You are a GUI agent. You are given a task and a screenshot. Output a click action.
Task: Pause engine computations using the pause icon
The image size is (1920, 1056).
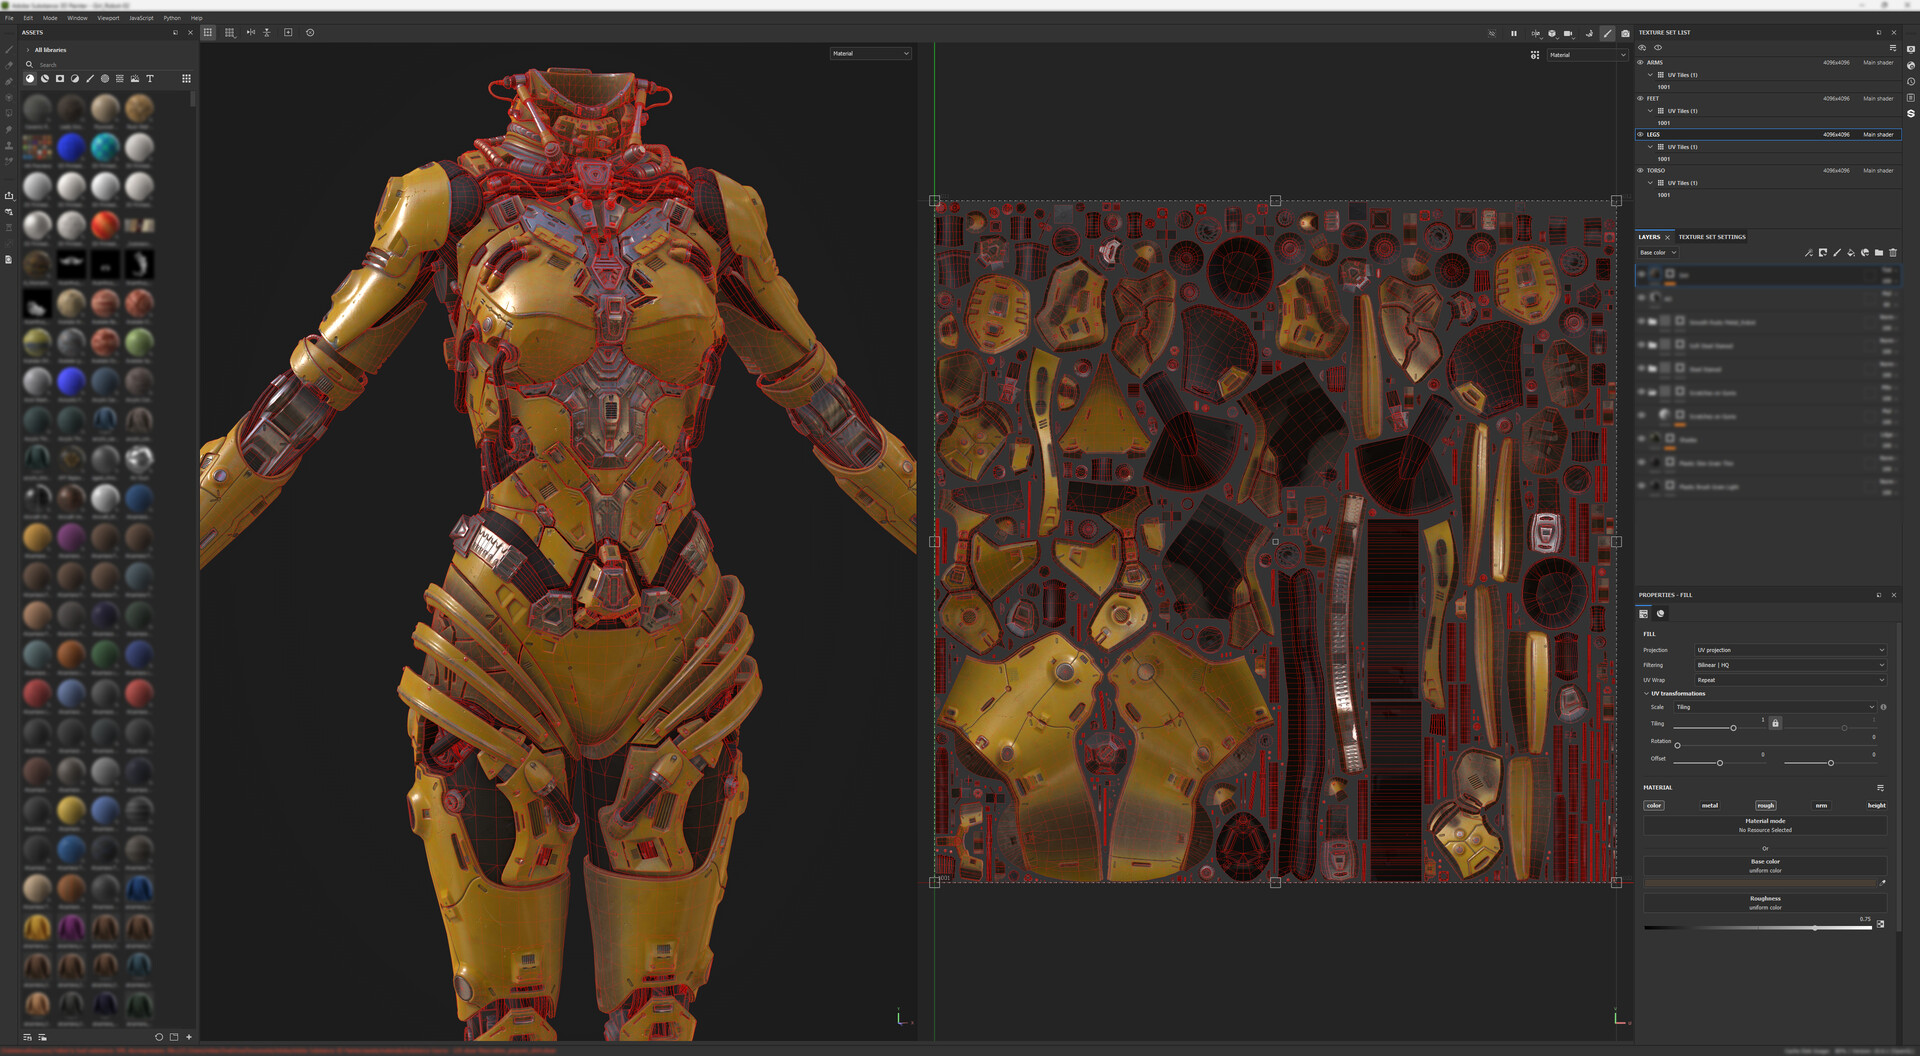[x=1514, y=33]
